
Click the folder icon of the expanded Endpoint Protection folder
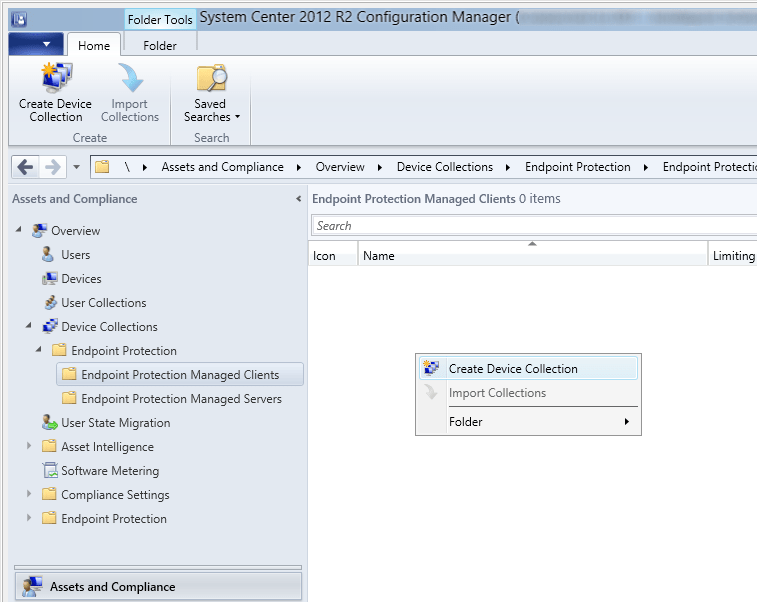[59, 350]
